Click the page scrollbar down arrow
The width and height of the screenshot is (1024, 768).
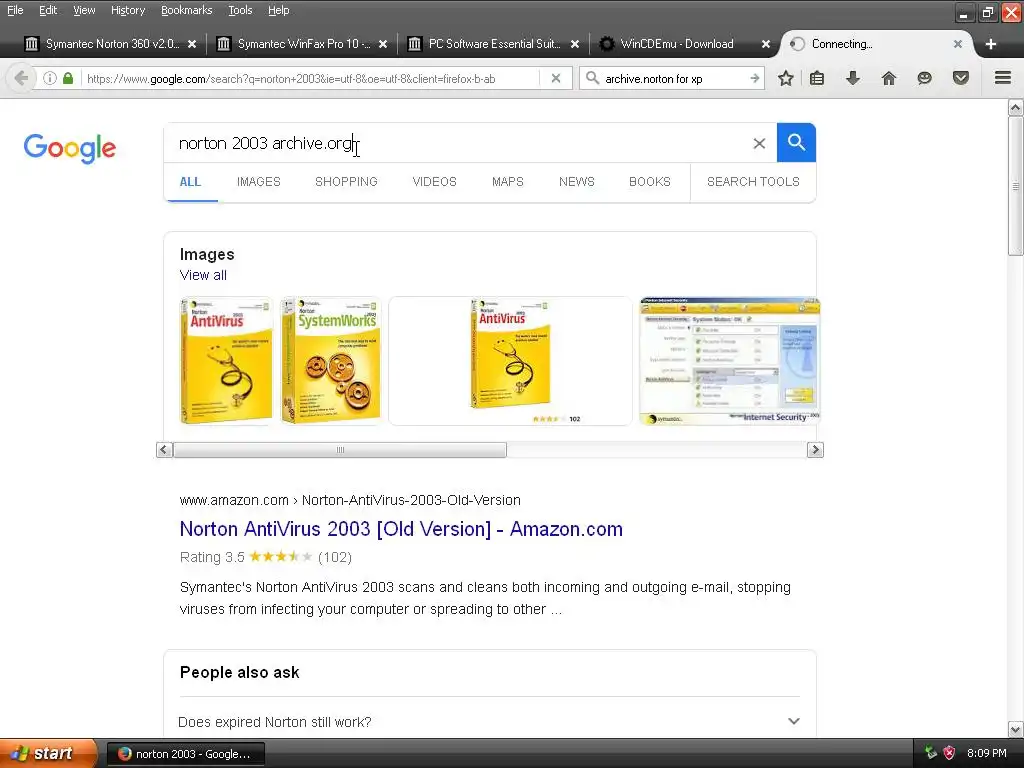1016,729
